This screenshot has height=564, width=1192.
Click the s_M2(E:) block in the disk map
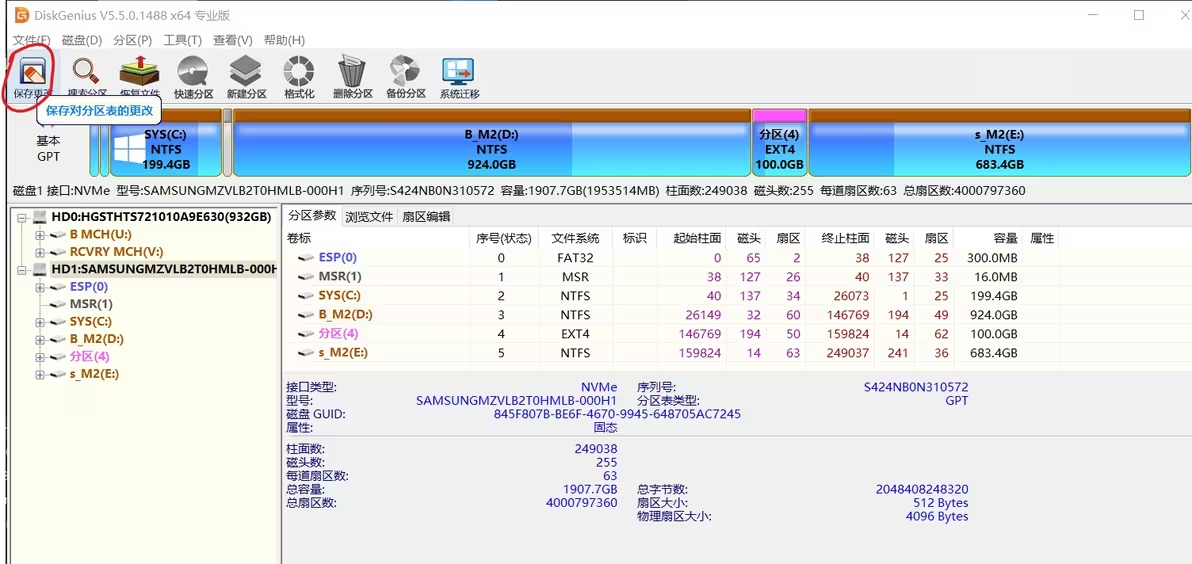pos(999,142)
